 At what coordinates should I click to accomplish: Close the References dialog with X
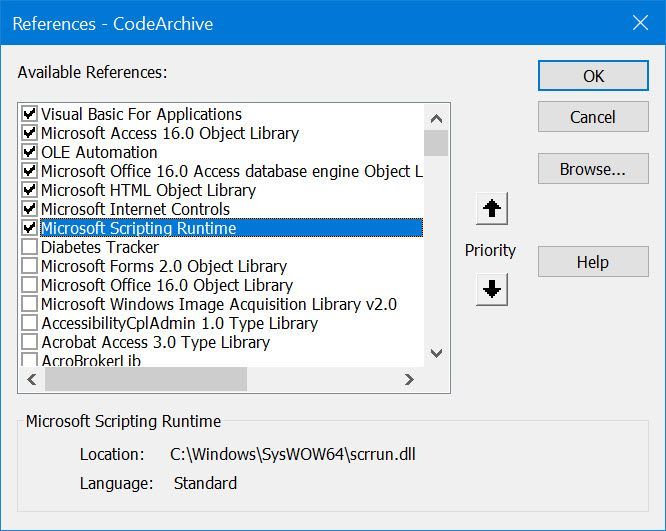point(640,23)
